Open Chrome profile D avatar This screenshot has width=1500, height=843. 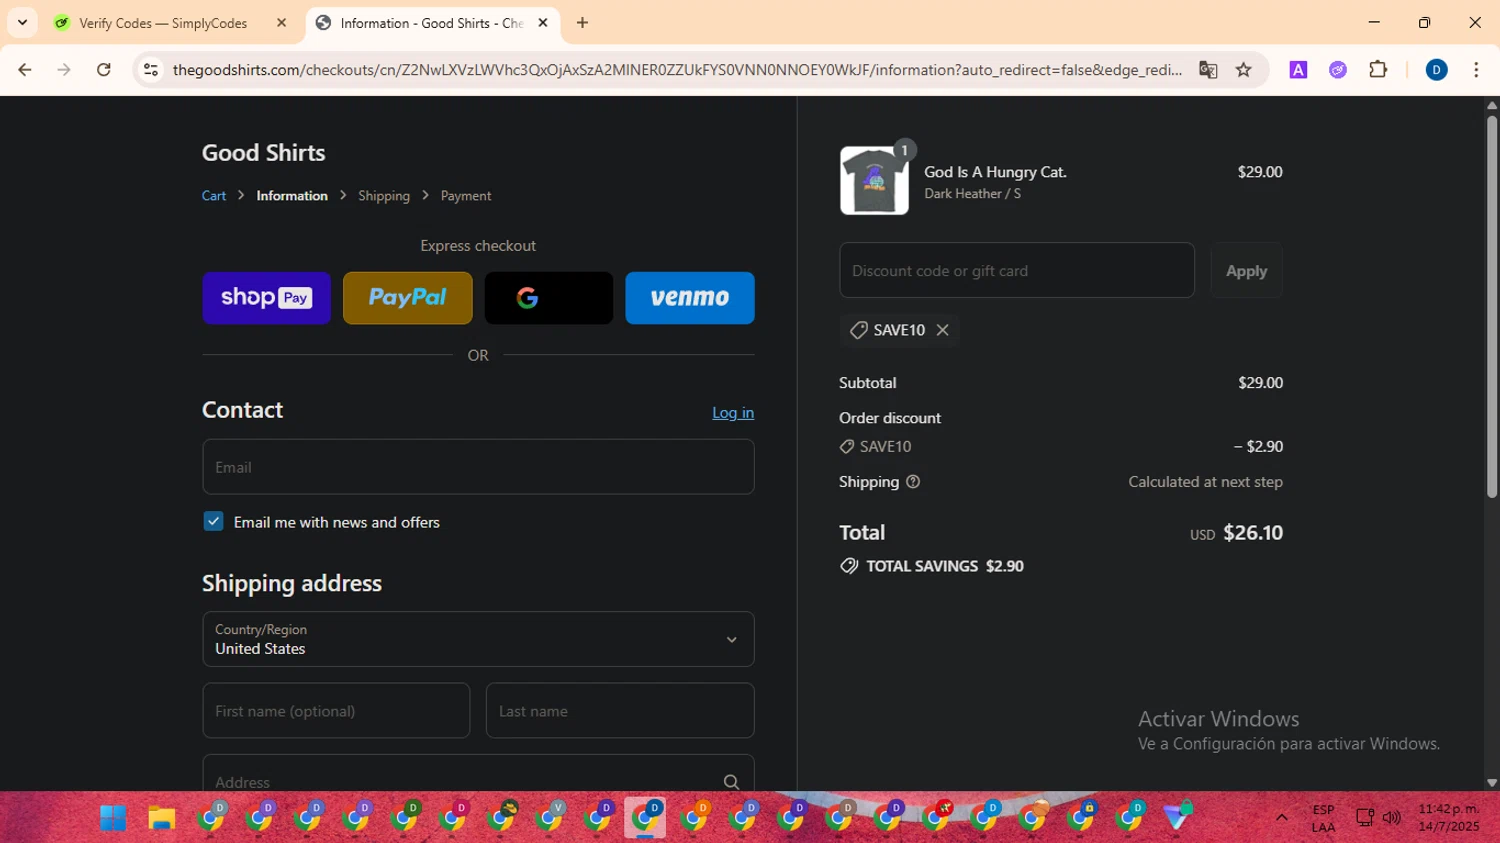pyautogui.click(x=1436, y=70)
